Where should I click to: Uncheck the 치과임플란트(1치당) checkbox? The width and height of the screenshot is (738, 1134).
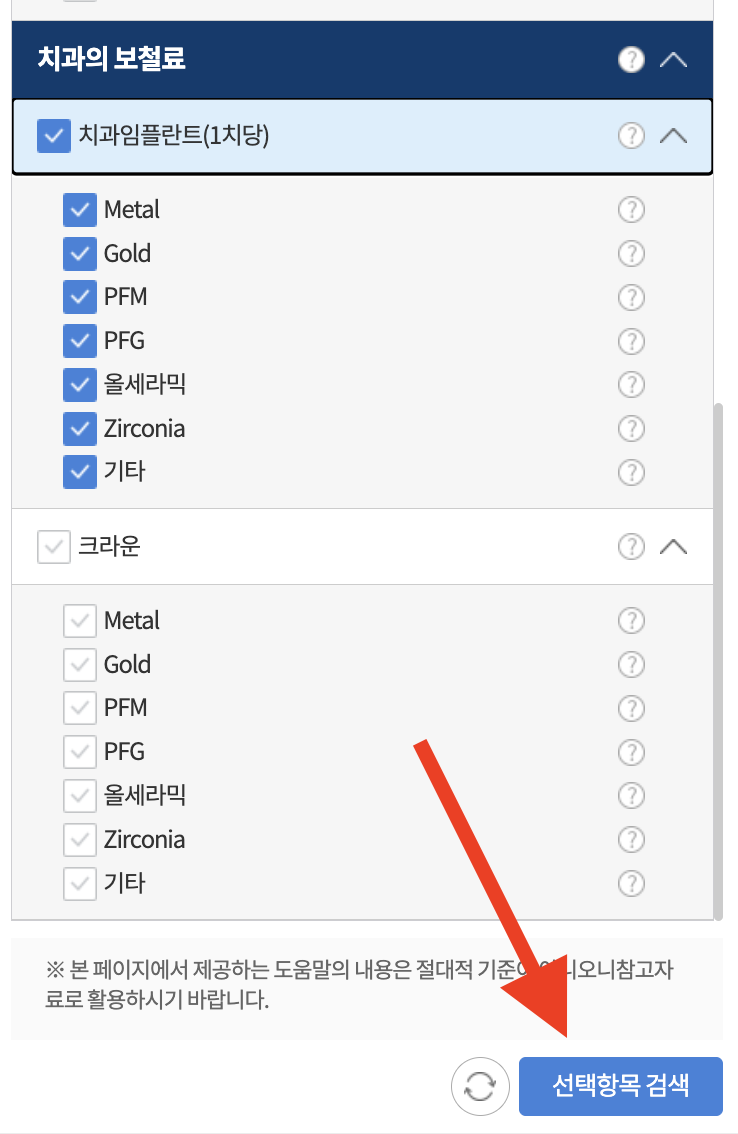[54, 136]
